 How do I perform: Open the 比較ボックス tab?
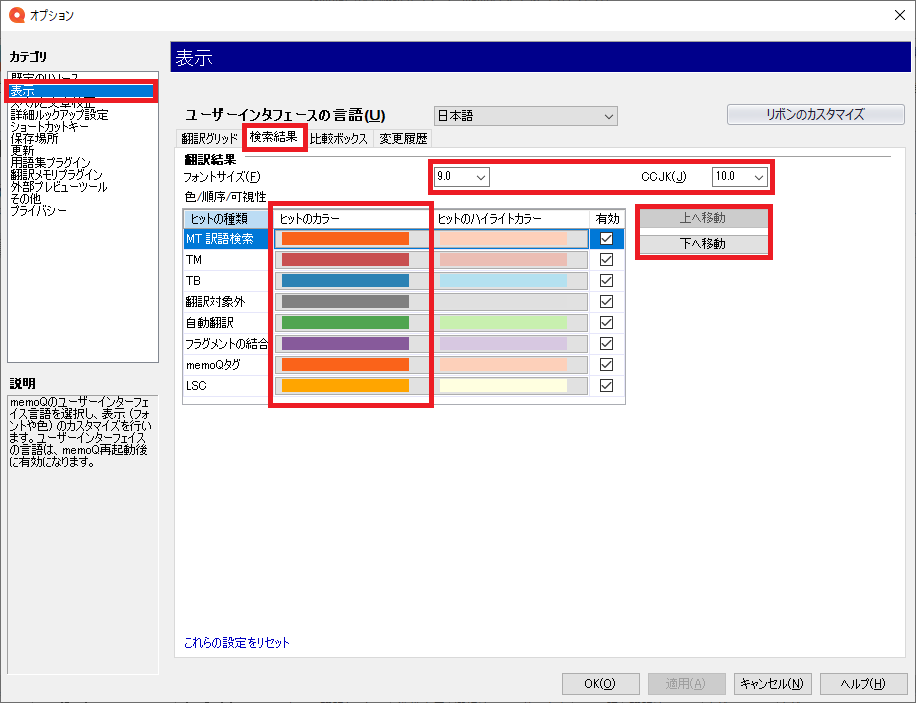coord(339,139)
